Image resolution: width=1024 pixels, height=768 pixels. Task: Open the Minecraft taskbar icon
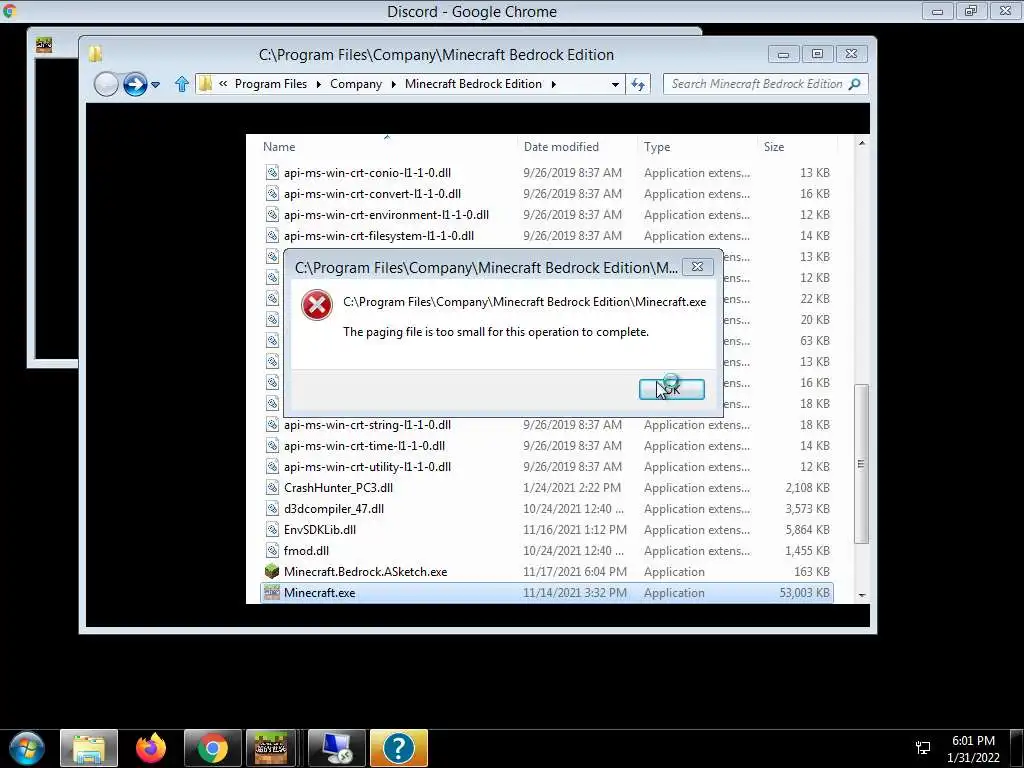[x=272, y=748]
